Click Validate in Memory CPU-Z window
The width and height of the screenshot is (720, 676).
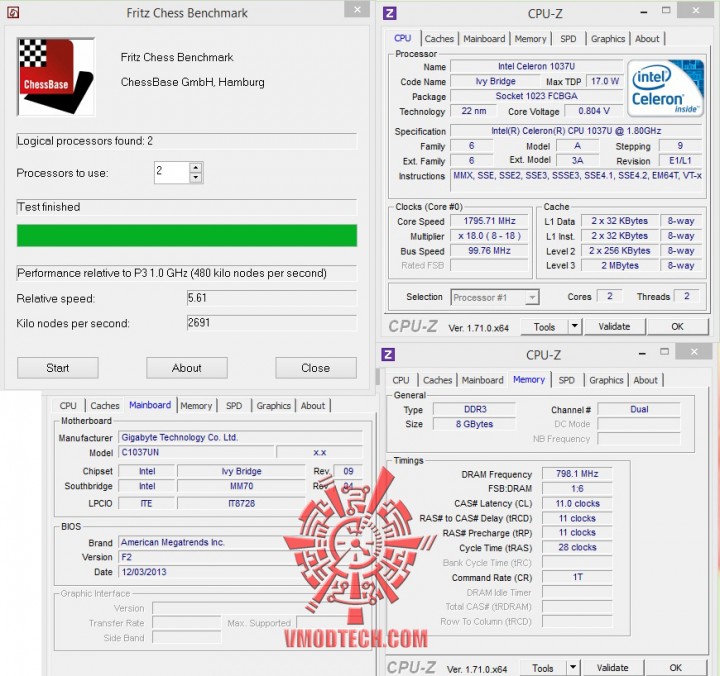pos(612,668)
